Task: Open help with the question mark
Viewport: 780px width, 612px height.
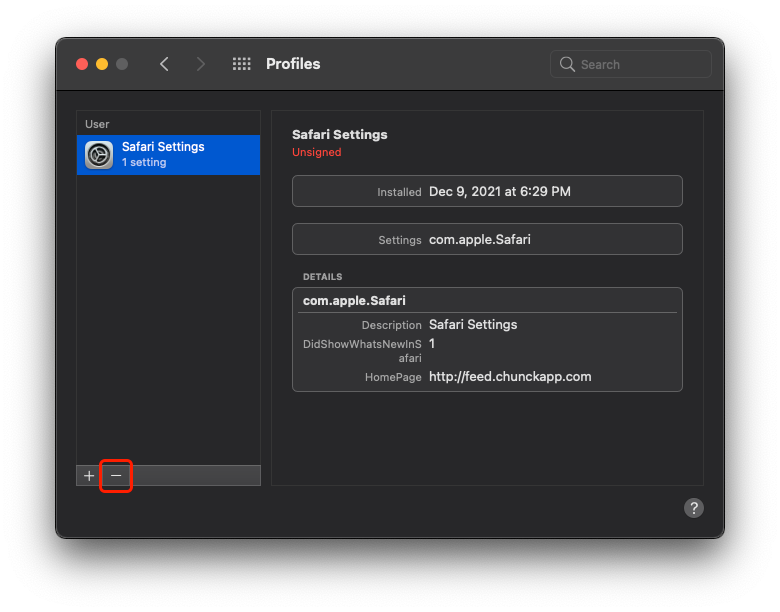Action: click(693, 508)
